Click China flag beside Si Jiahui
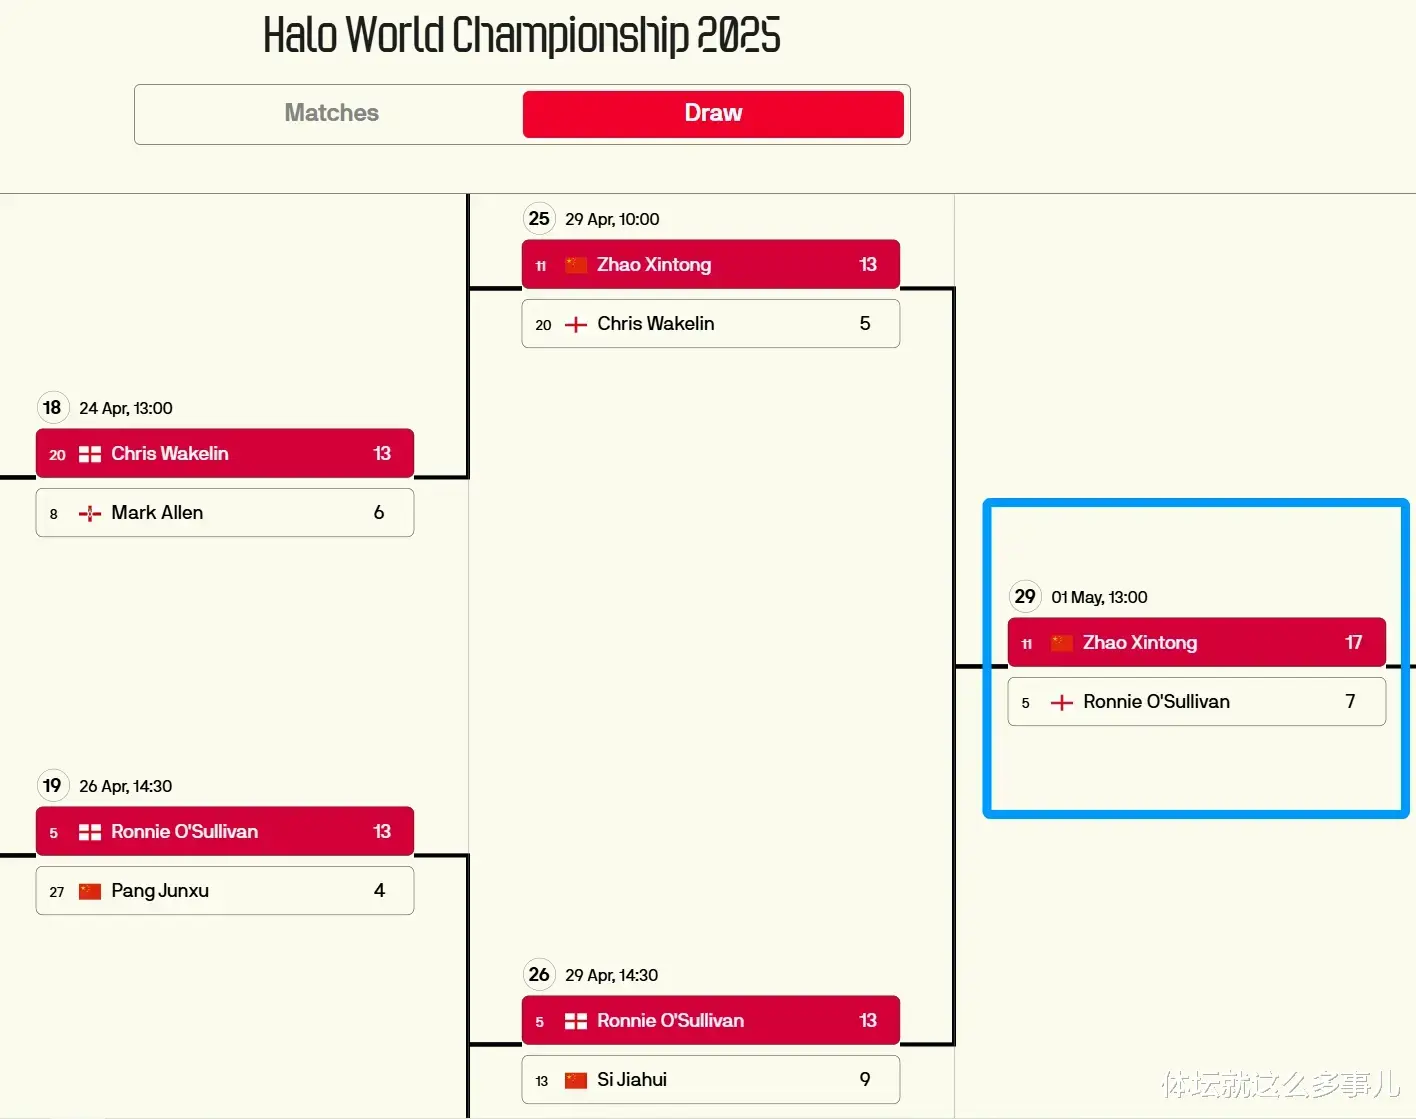1416x1119 pixels. point(576,1080)
